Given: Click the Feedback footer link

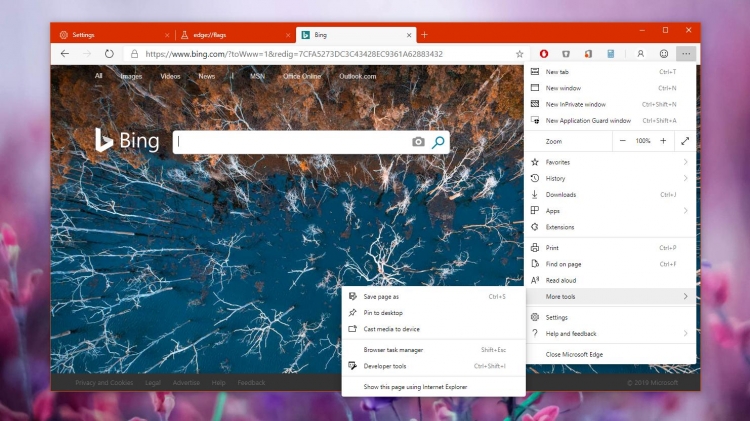Looking at the screenshot, I should 251,383.
